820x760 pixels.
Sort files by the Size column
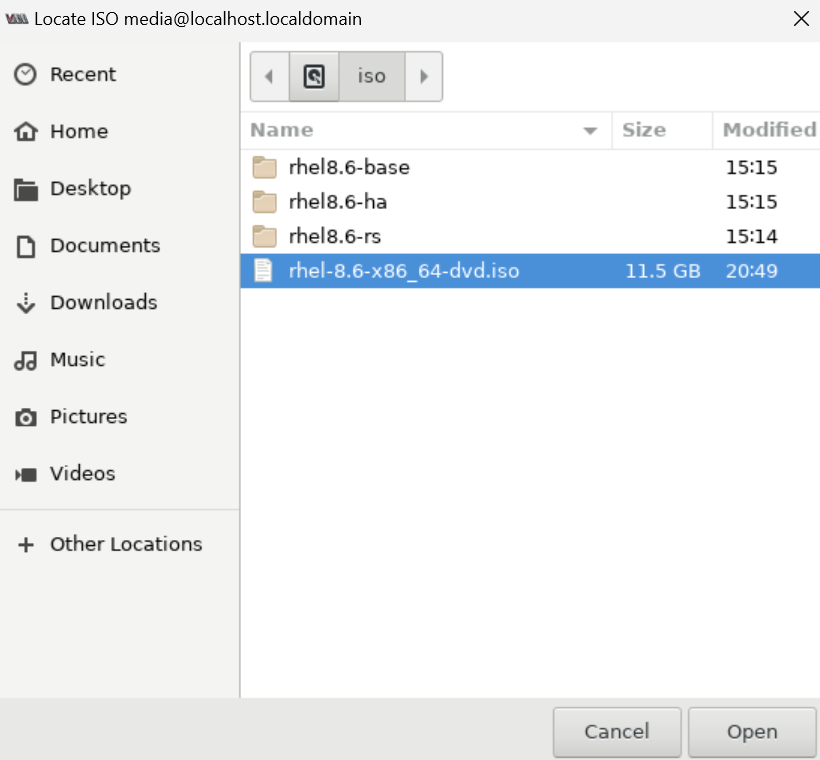click(x=662, y=130)
